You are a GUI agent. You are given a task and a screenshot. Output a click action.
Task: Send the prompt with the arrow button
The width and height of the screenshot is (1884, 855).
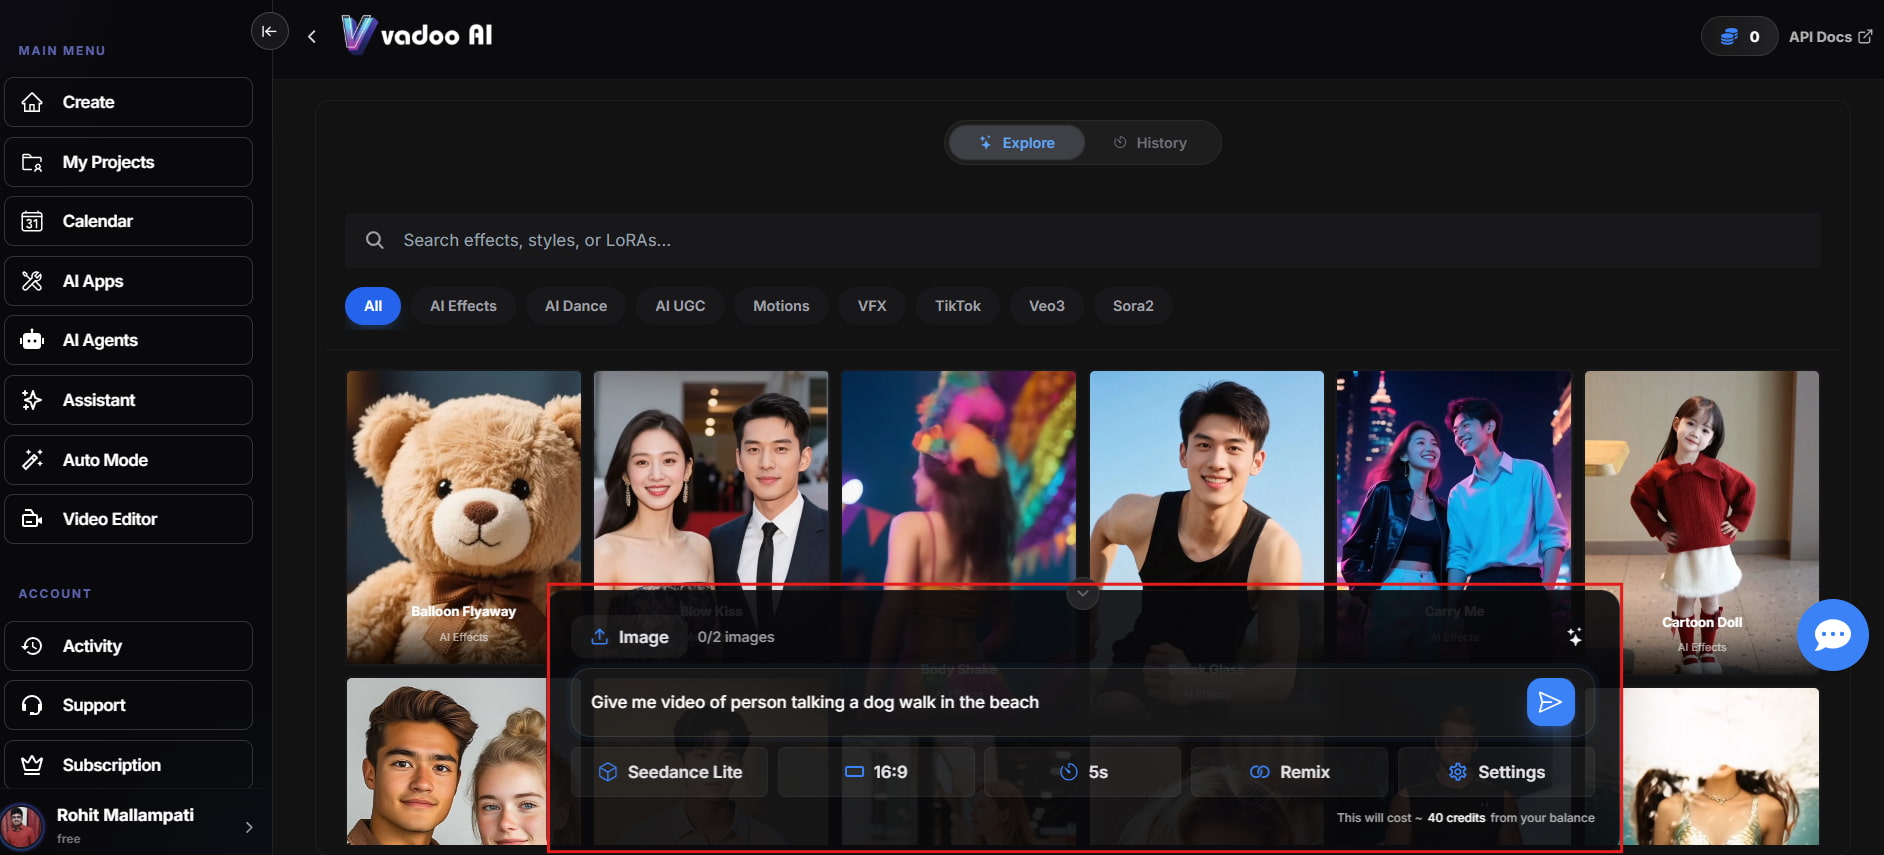tap(1550, 702)
